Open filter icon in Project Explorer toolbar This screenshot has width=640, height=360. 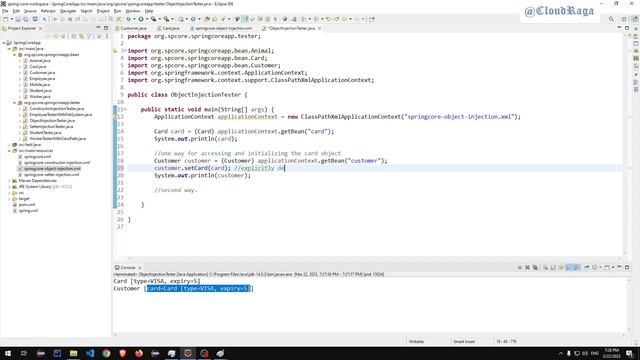pos(89,36)
